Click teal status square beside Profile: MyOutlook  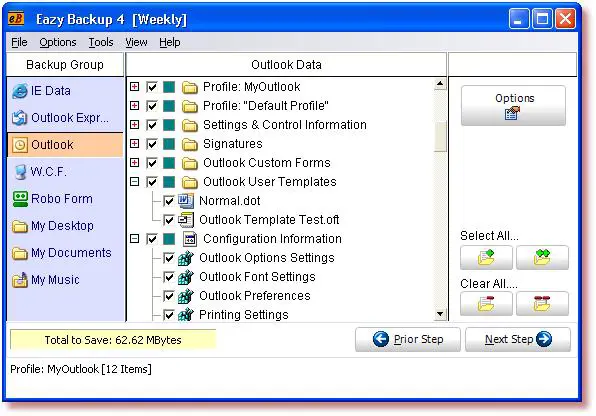(x=169, y=87)
